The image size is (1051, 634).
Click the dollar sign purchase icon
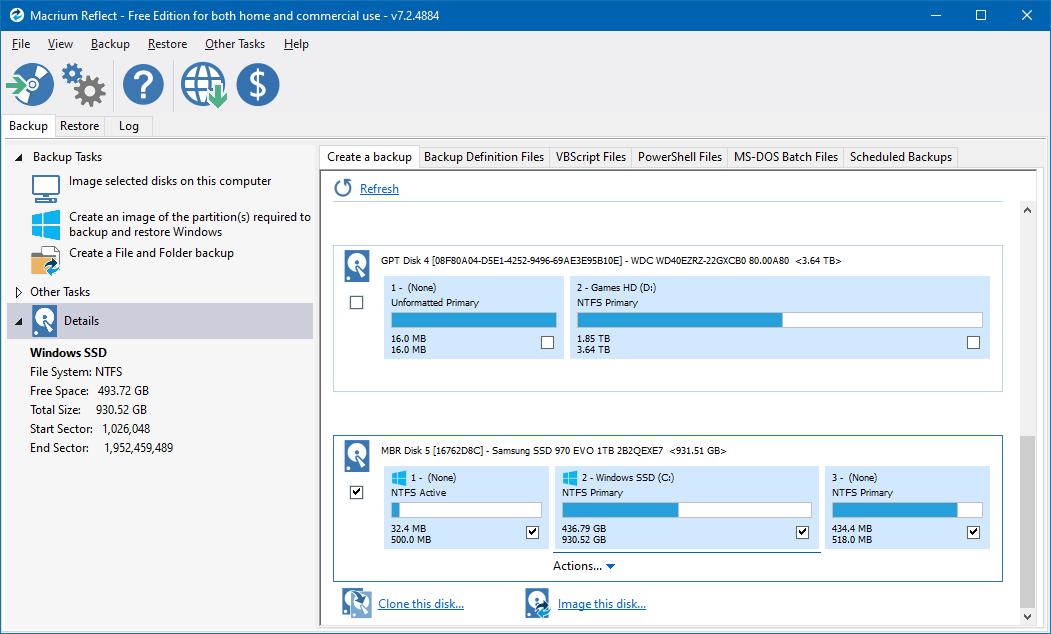coord(258,84)
